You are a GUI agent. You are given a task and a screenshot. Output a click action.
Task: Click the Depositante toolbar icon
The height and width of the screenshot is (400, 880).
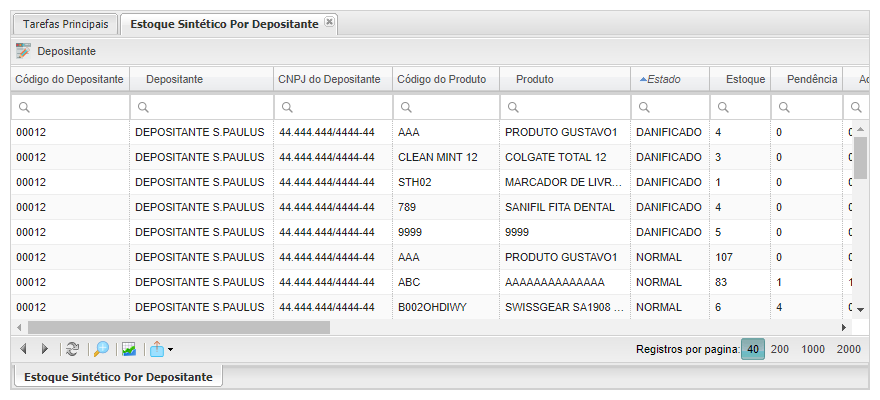[24, 51]
